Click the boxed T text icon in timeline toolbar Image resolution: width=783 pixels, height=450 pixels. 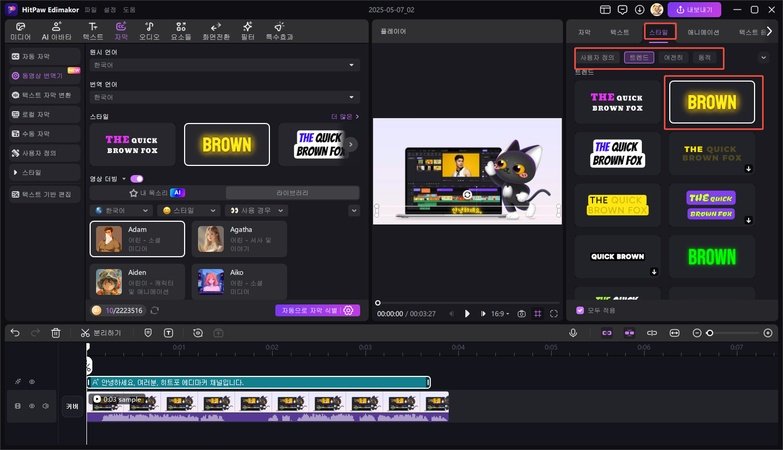click(169, 333)
